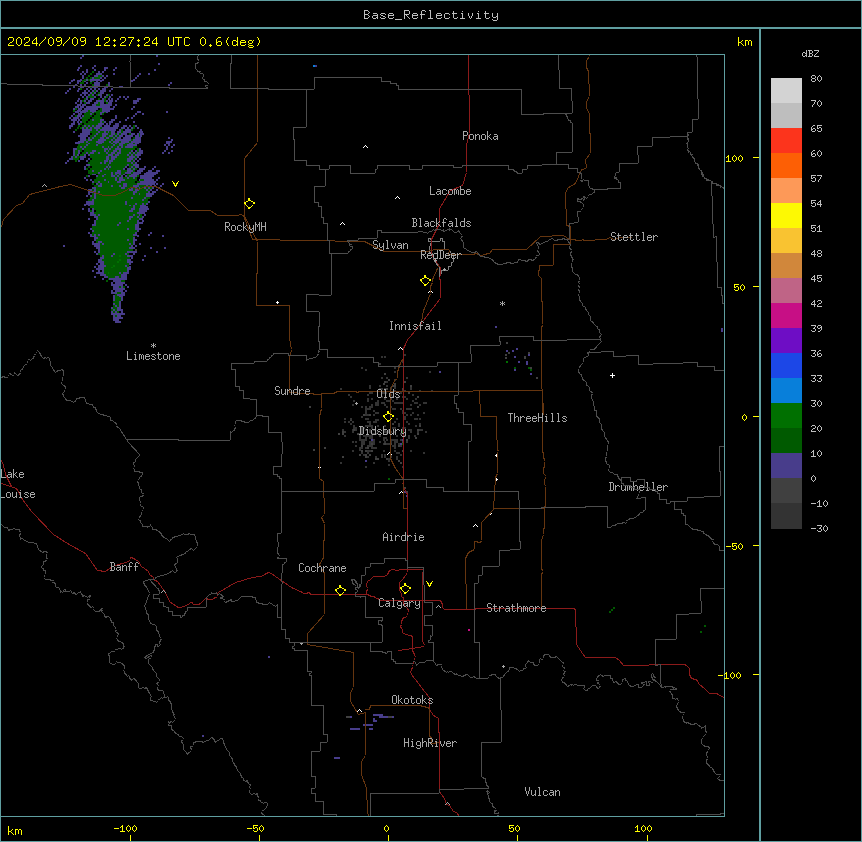Select the Ponoka label

480,136
